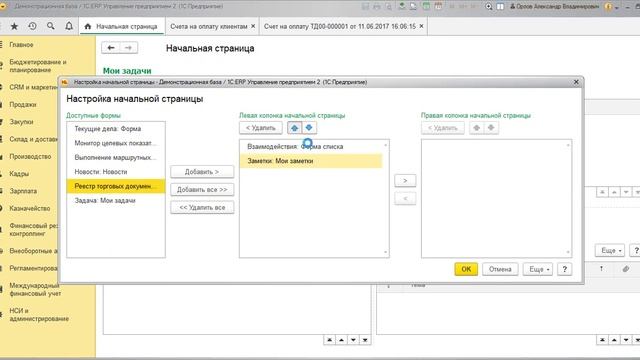Viewport: 640px width, 360px height.
Task: Open Бюджетирование и планирование section
Action: click(x=38, y=66)
